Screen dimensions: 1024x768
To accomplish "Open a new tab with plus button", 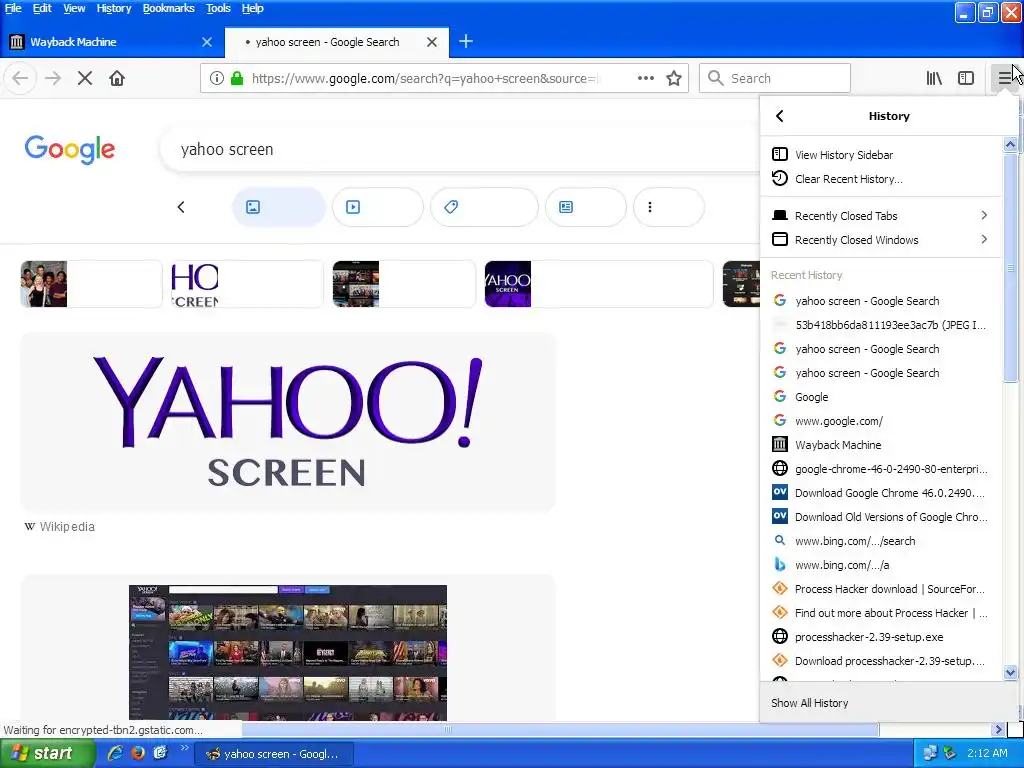I will [466, 42].
